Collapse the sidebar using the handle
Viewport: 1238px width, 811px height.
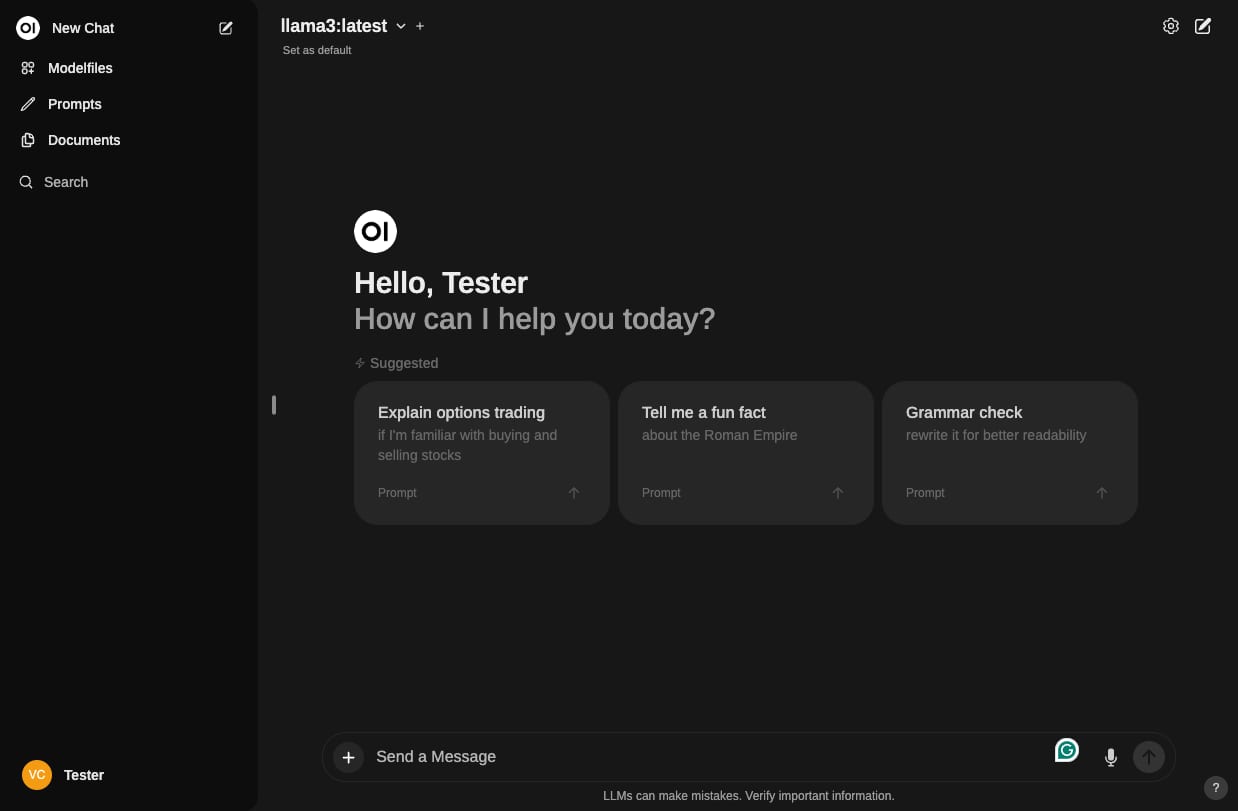pos(273,405)
